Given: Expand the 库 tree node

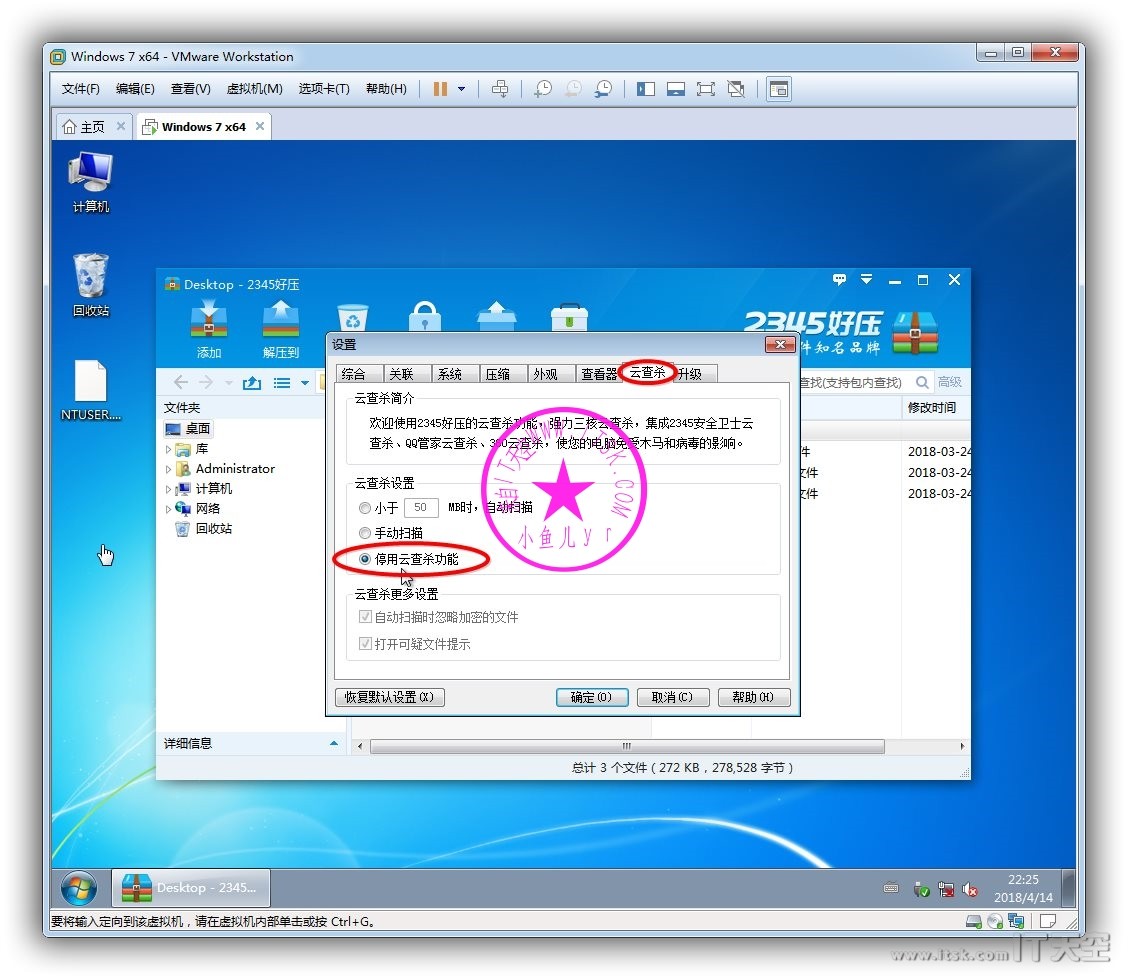Looking at the screenshot, I should point(169,449).
